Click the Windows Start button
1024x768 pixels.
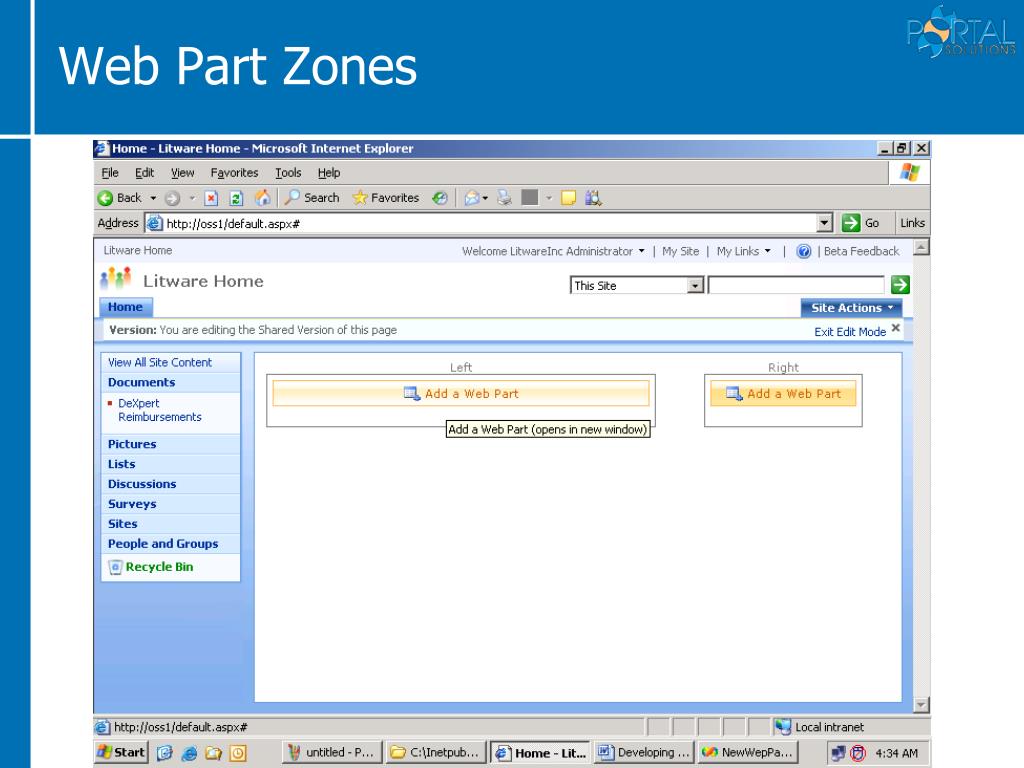click(x=121, y=752)
